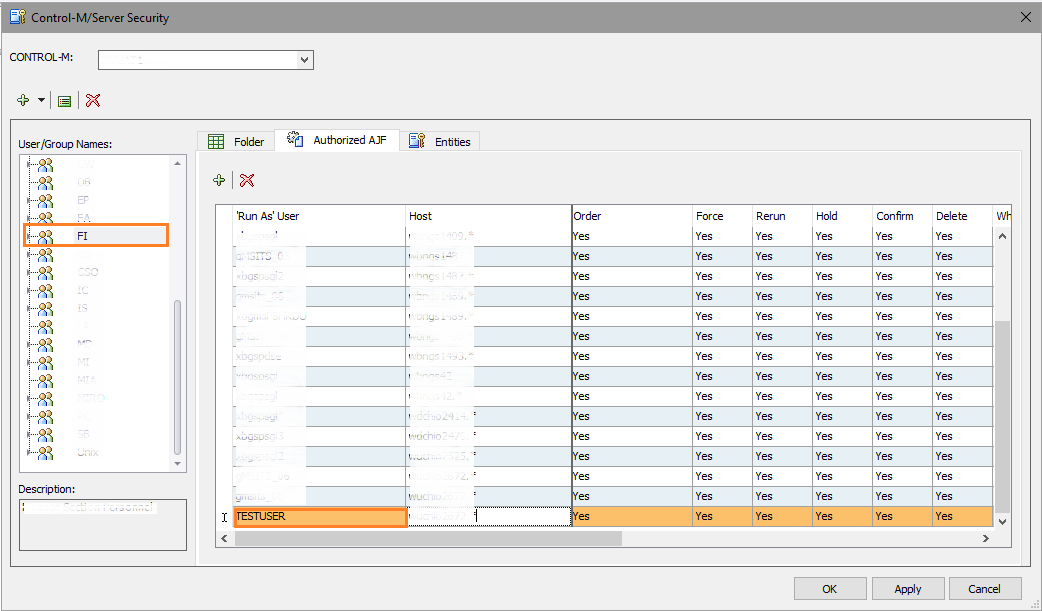Open the arrow menu beside the add icon
The width and height of the screenshot is (1042, 611).
point(41,101)
